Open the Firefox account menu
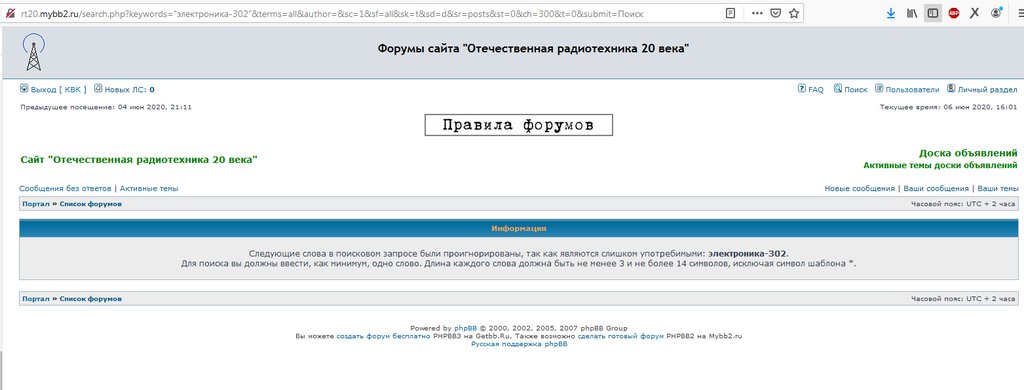This screenshot has height=390, width=1024. coord(996,12)
